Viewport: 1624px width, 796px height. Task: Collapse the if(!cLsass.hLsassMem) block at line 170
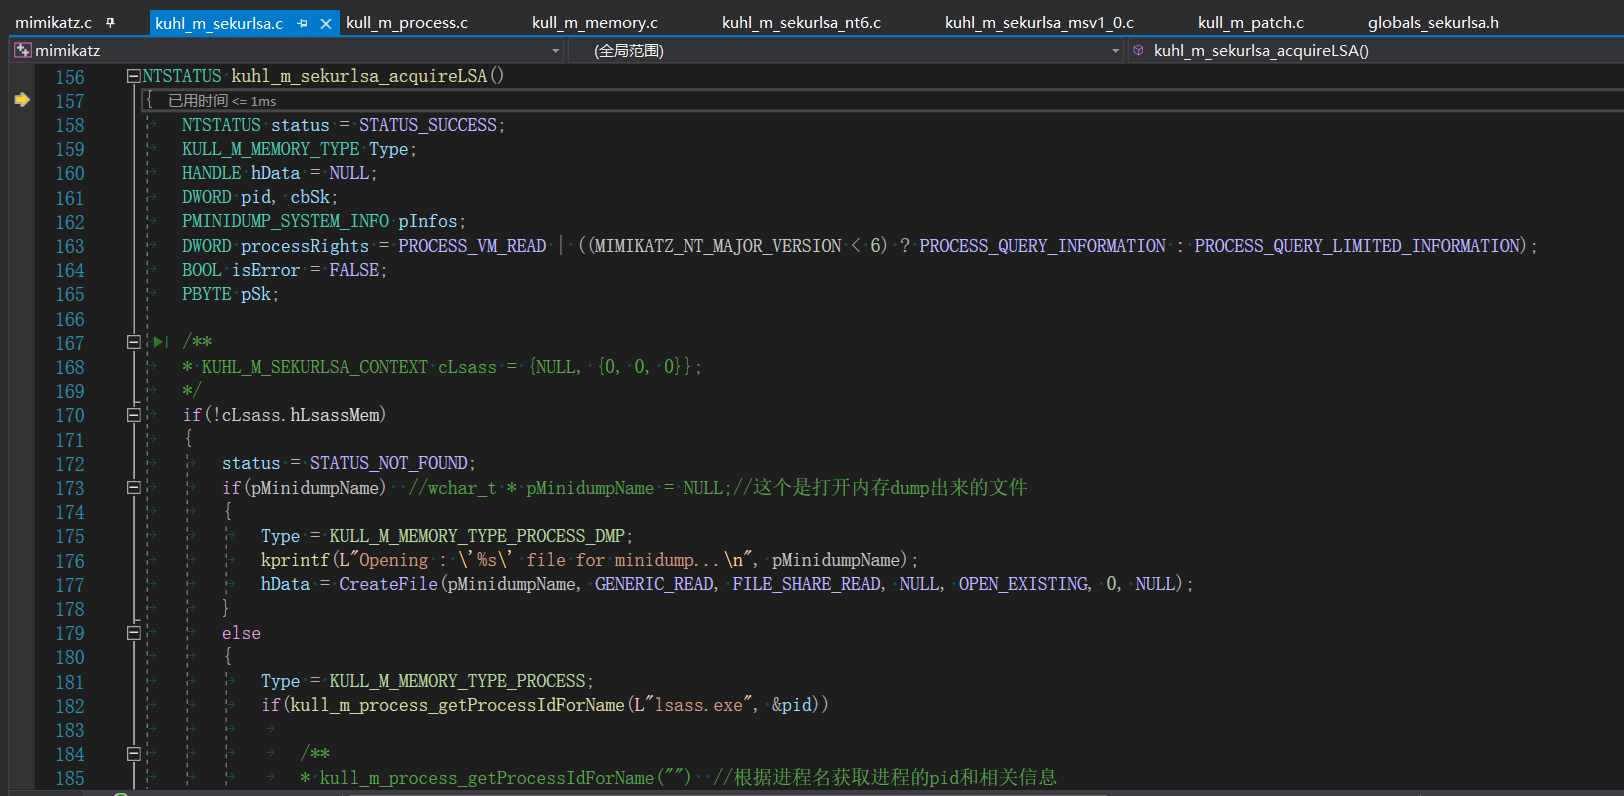coord(134,415)
